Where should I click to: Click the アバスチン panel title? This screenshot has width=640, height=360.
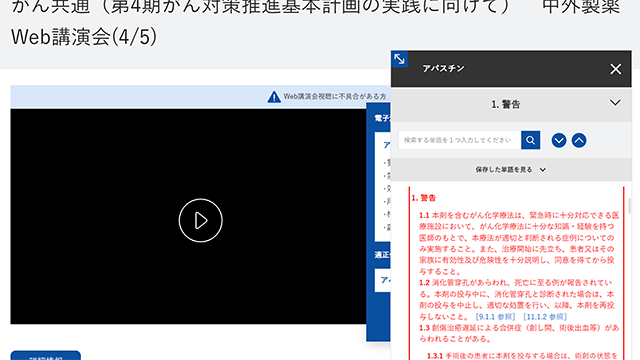(x=443, y=69)
